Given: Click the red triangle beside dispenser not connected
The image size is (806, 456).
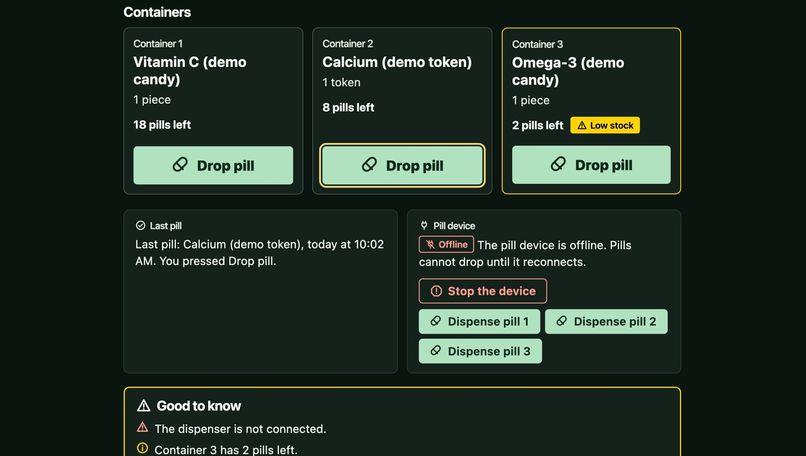Looking at the screenshot, I should (142, 427).
